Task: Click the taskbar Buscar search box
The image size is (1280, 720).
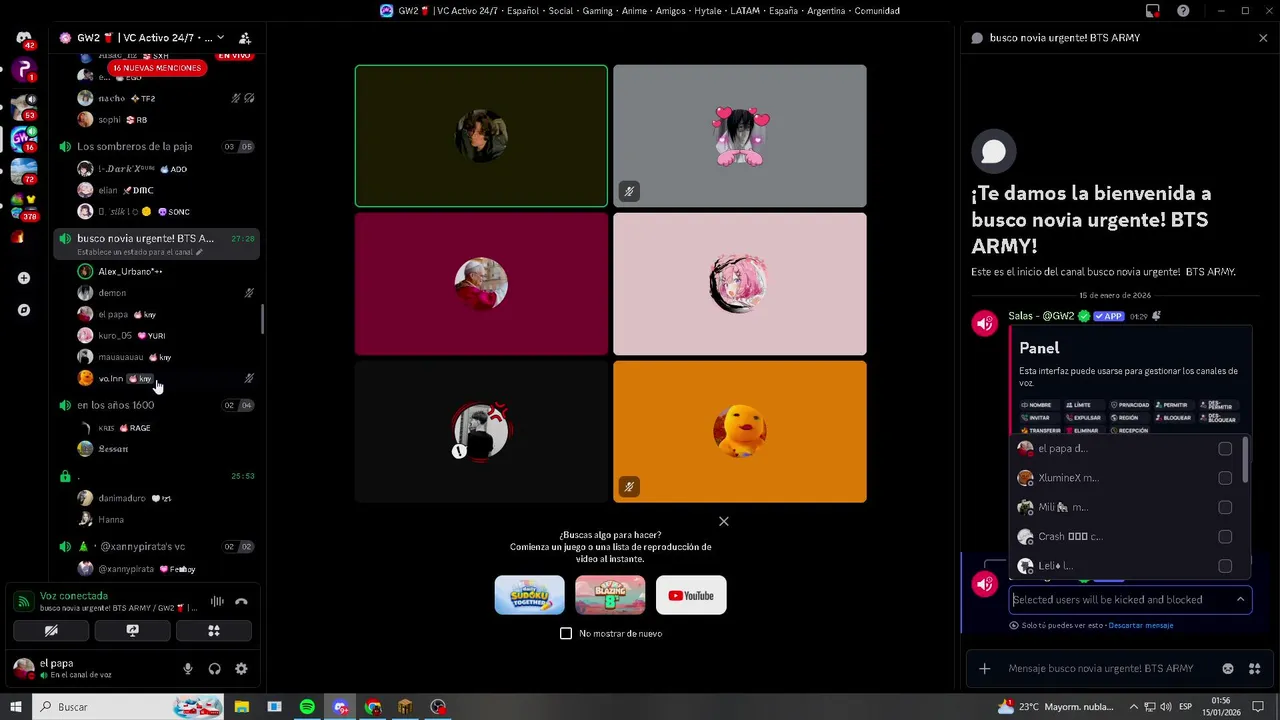Action: coord(130,707)
